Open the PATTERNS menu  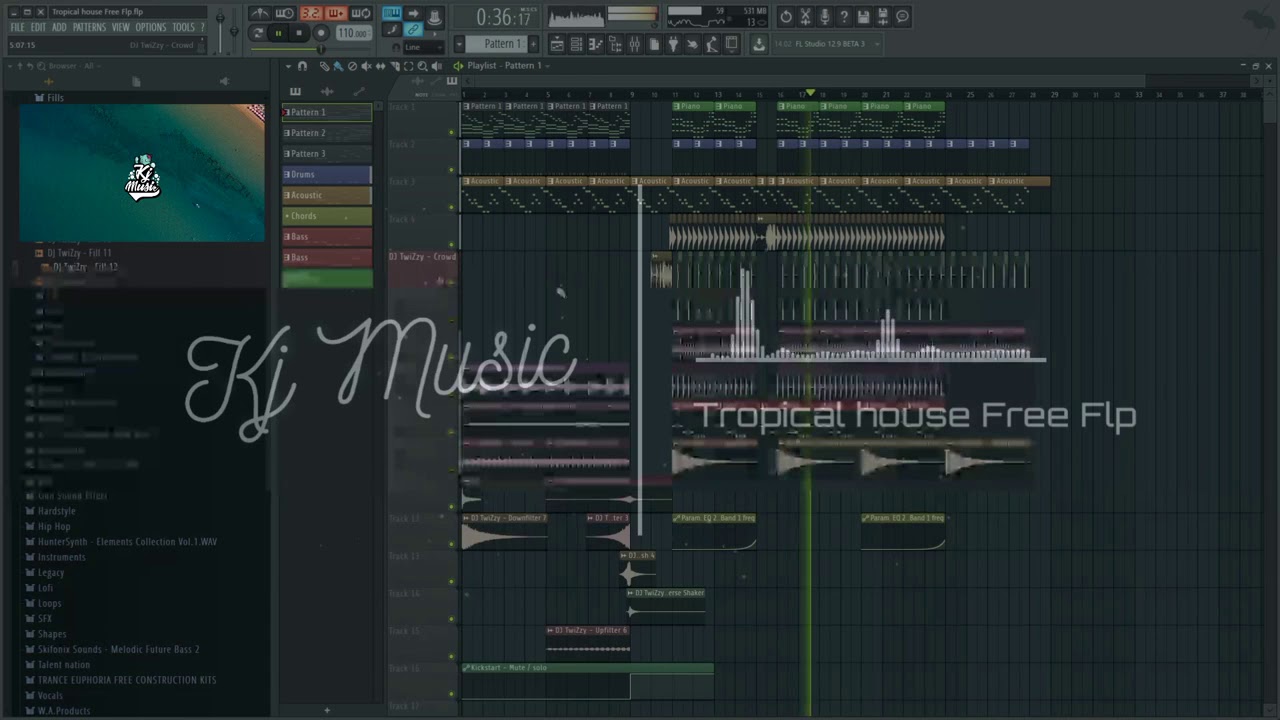[89, 27]
